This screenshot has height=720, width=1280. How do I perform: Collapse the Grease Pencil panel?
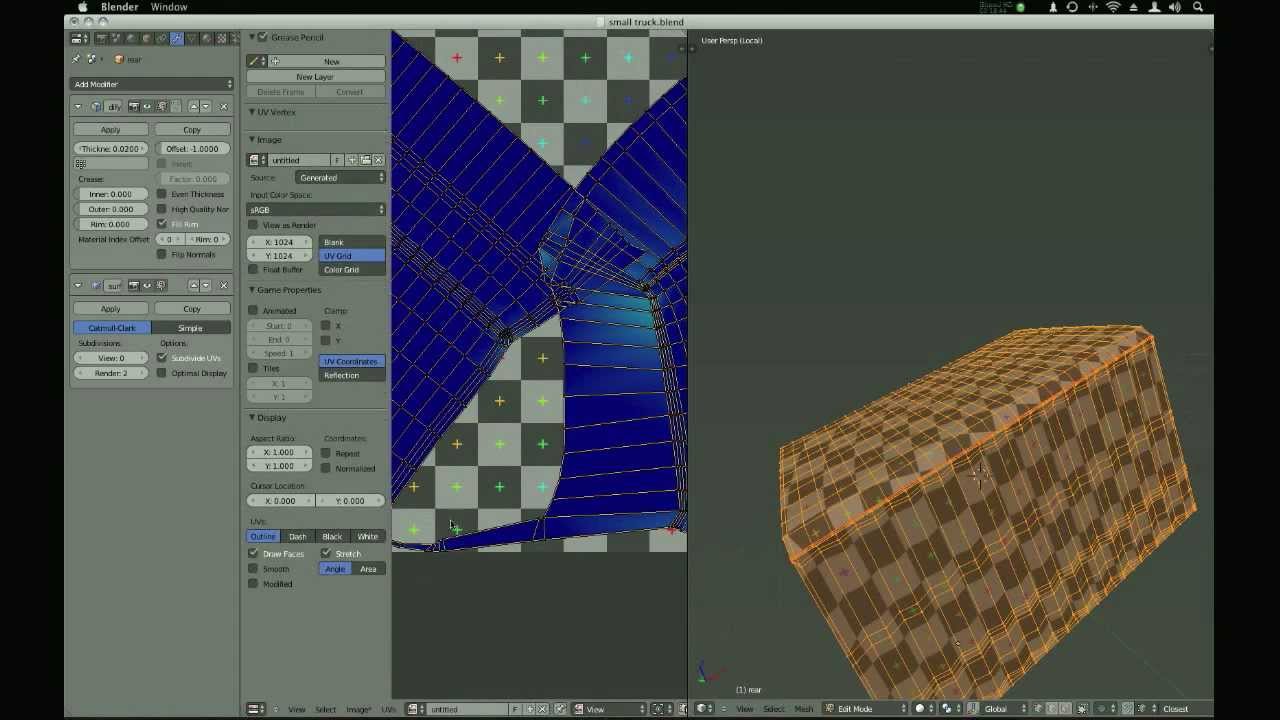coord(252,37)
